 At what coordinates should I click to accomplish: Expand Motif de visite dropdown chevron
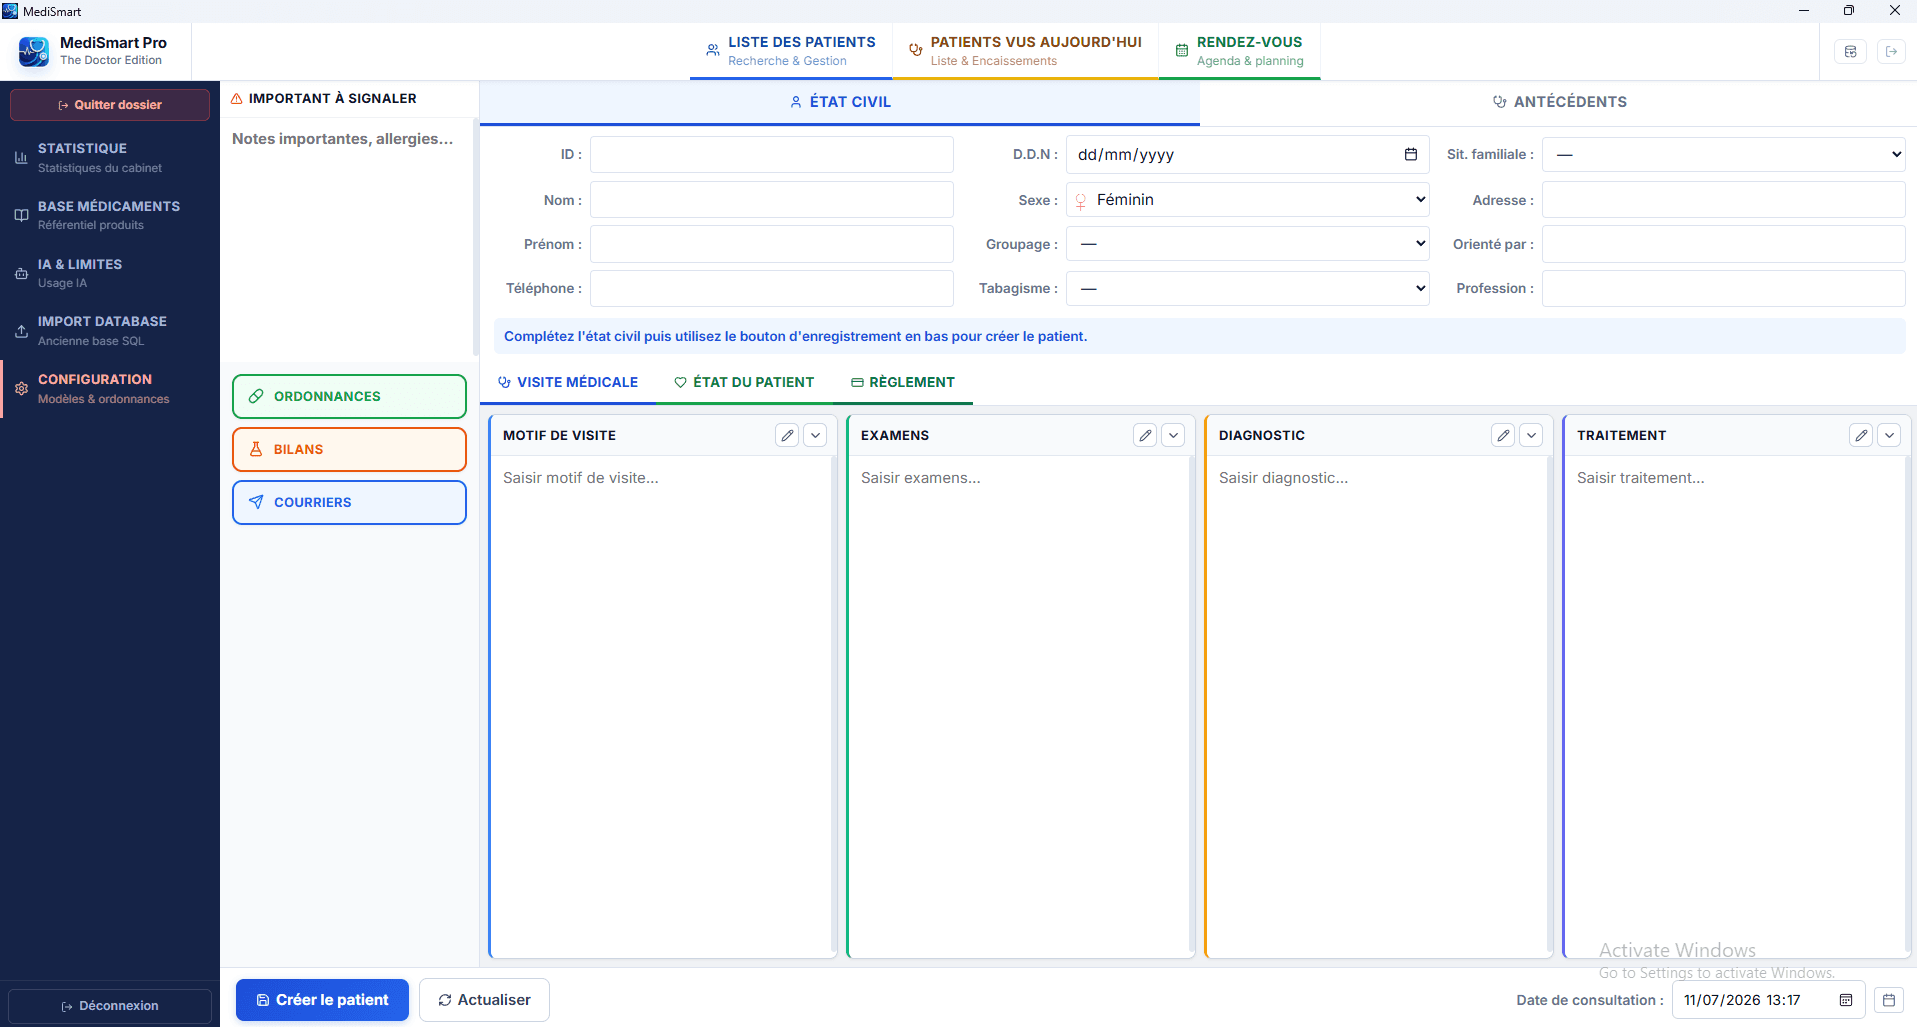(x=815, y=435)
